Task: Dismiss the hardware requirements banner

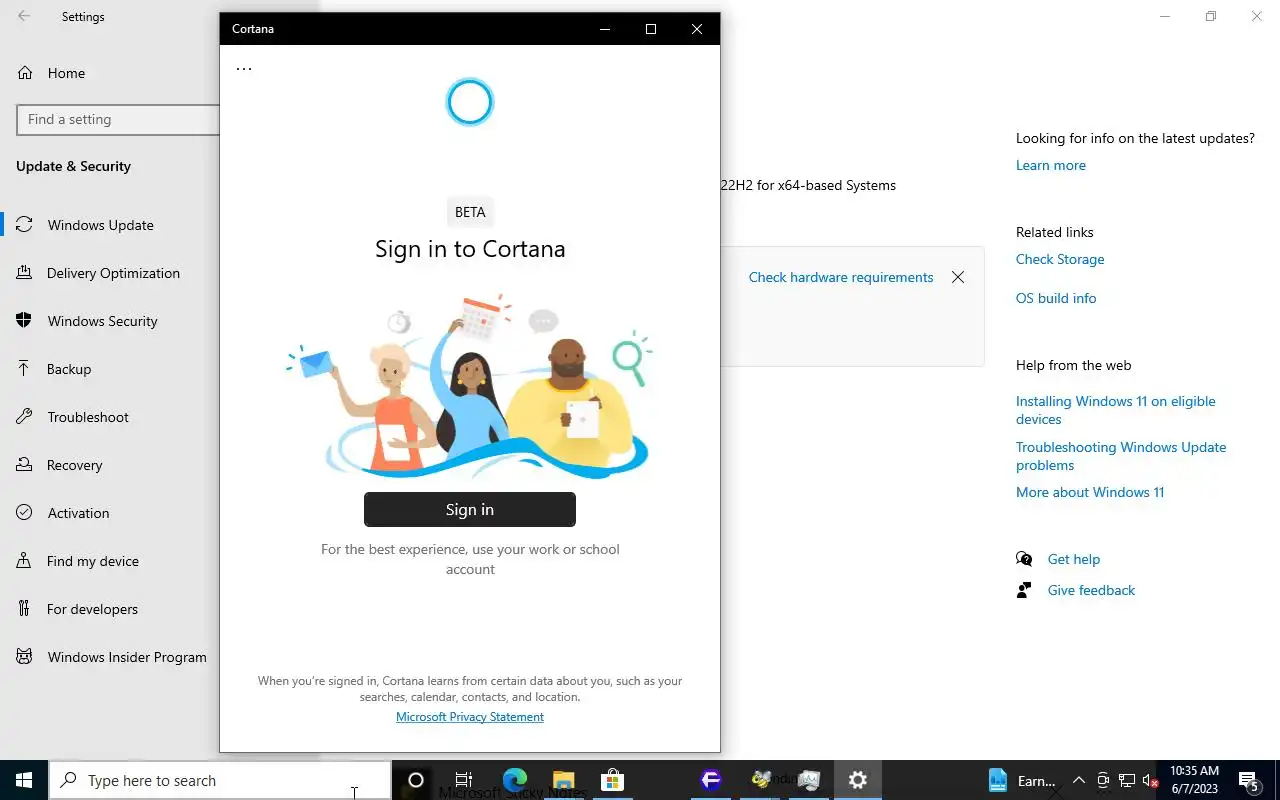Action: (958, 277)
